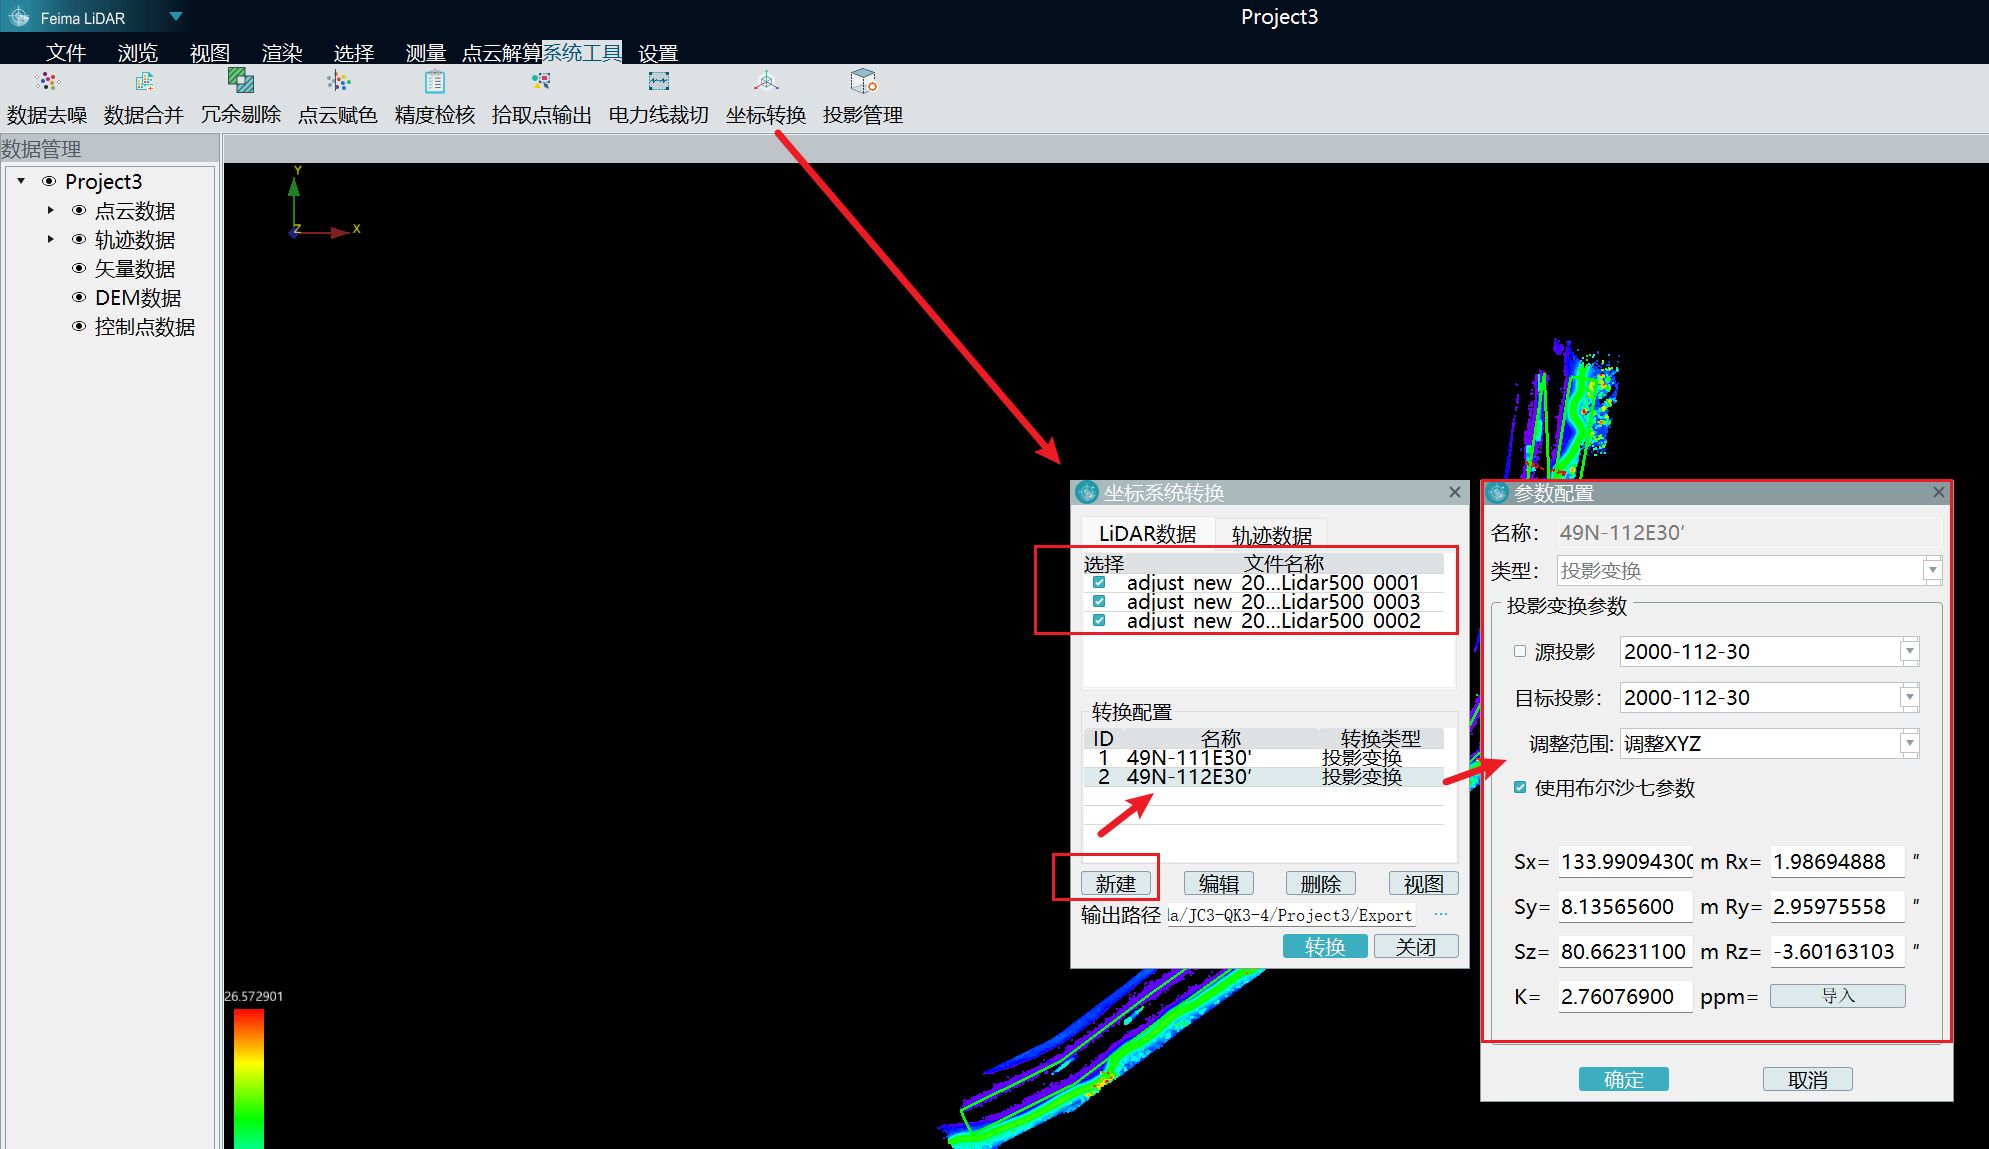Click the 数据去噪 denoise tool icon

click(47, 82)
